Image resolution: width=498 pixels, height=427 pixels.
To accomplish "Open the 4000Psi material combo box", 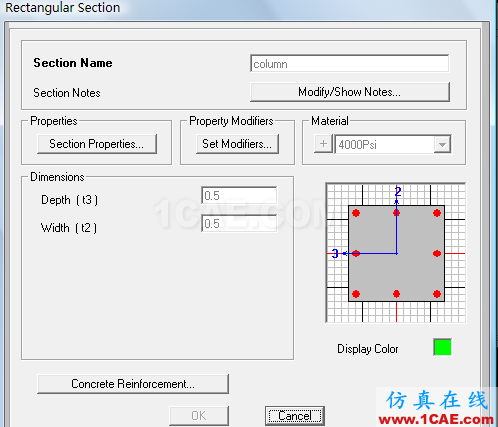I will (x=393, y=144).
